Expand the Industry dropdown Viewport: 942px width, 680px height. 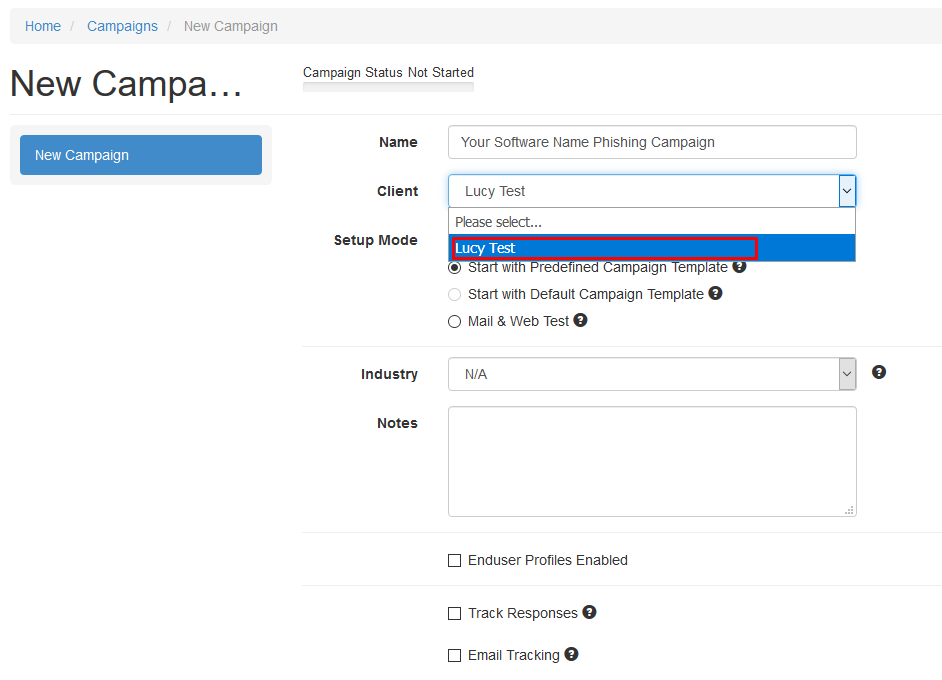(847, 374)
